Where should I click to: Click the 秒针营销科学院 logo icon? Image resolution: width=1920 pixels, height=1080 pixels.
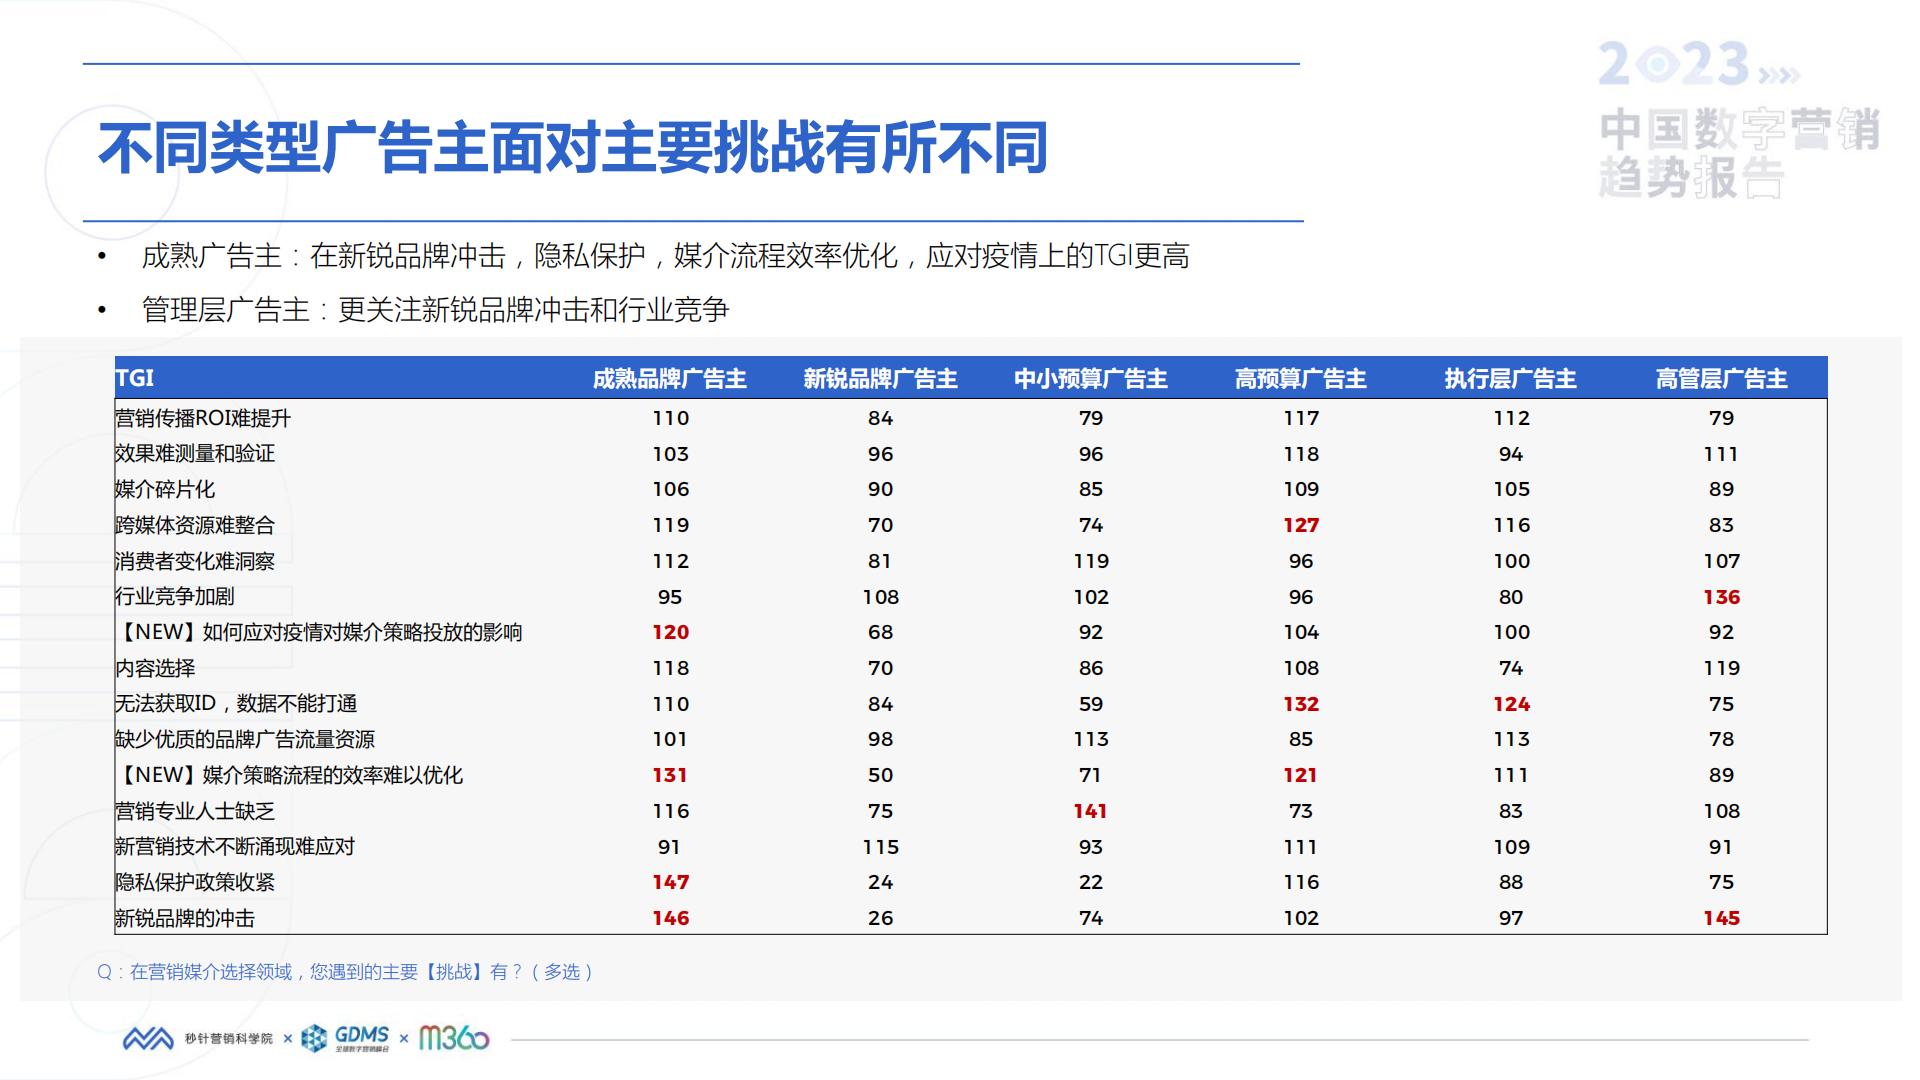pos(148,1039)
